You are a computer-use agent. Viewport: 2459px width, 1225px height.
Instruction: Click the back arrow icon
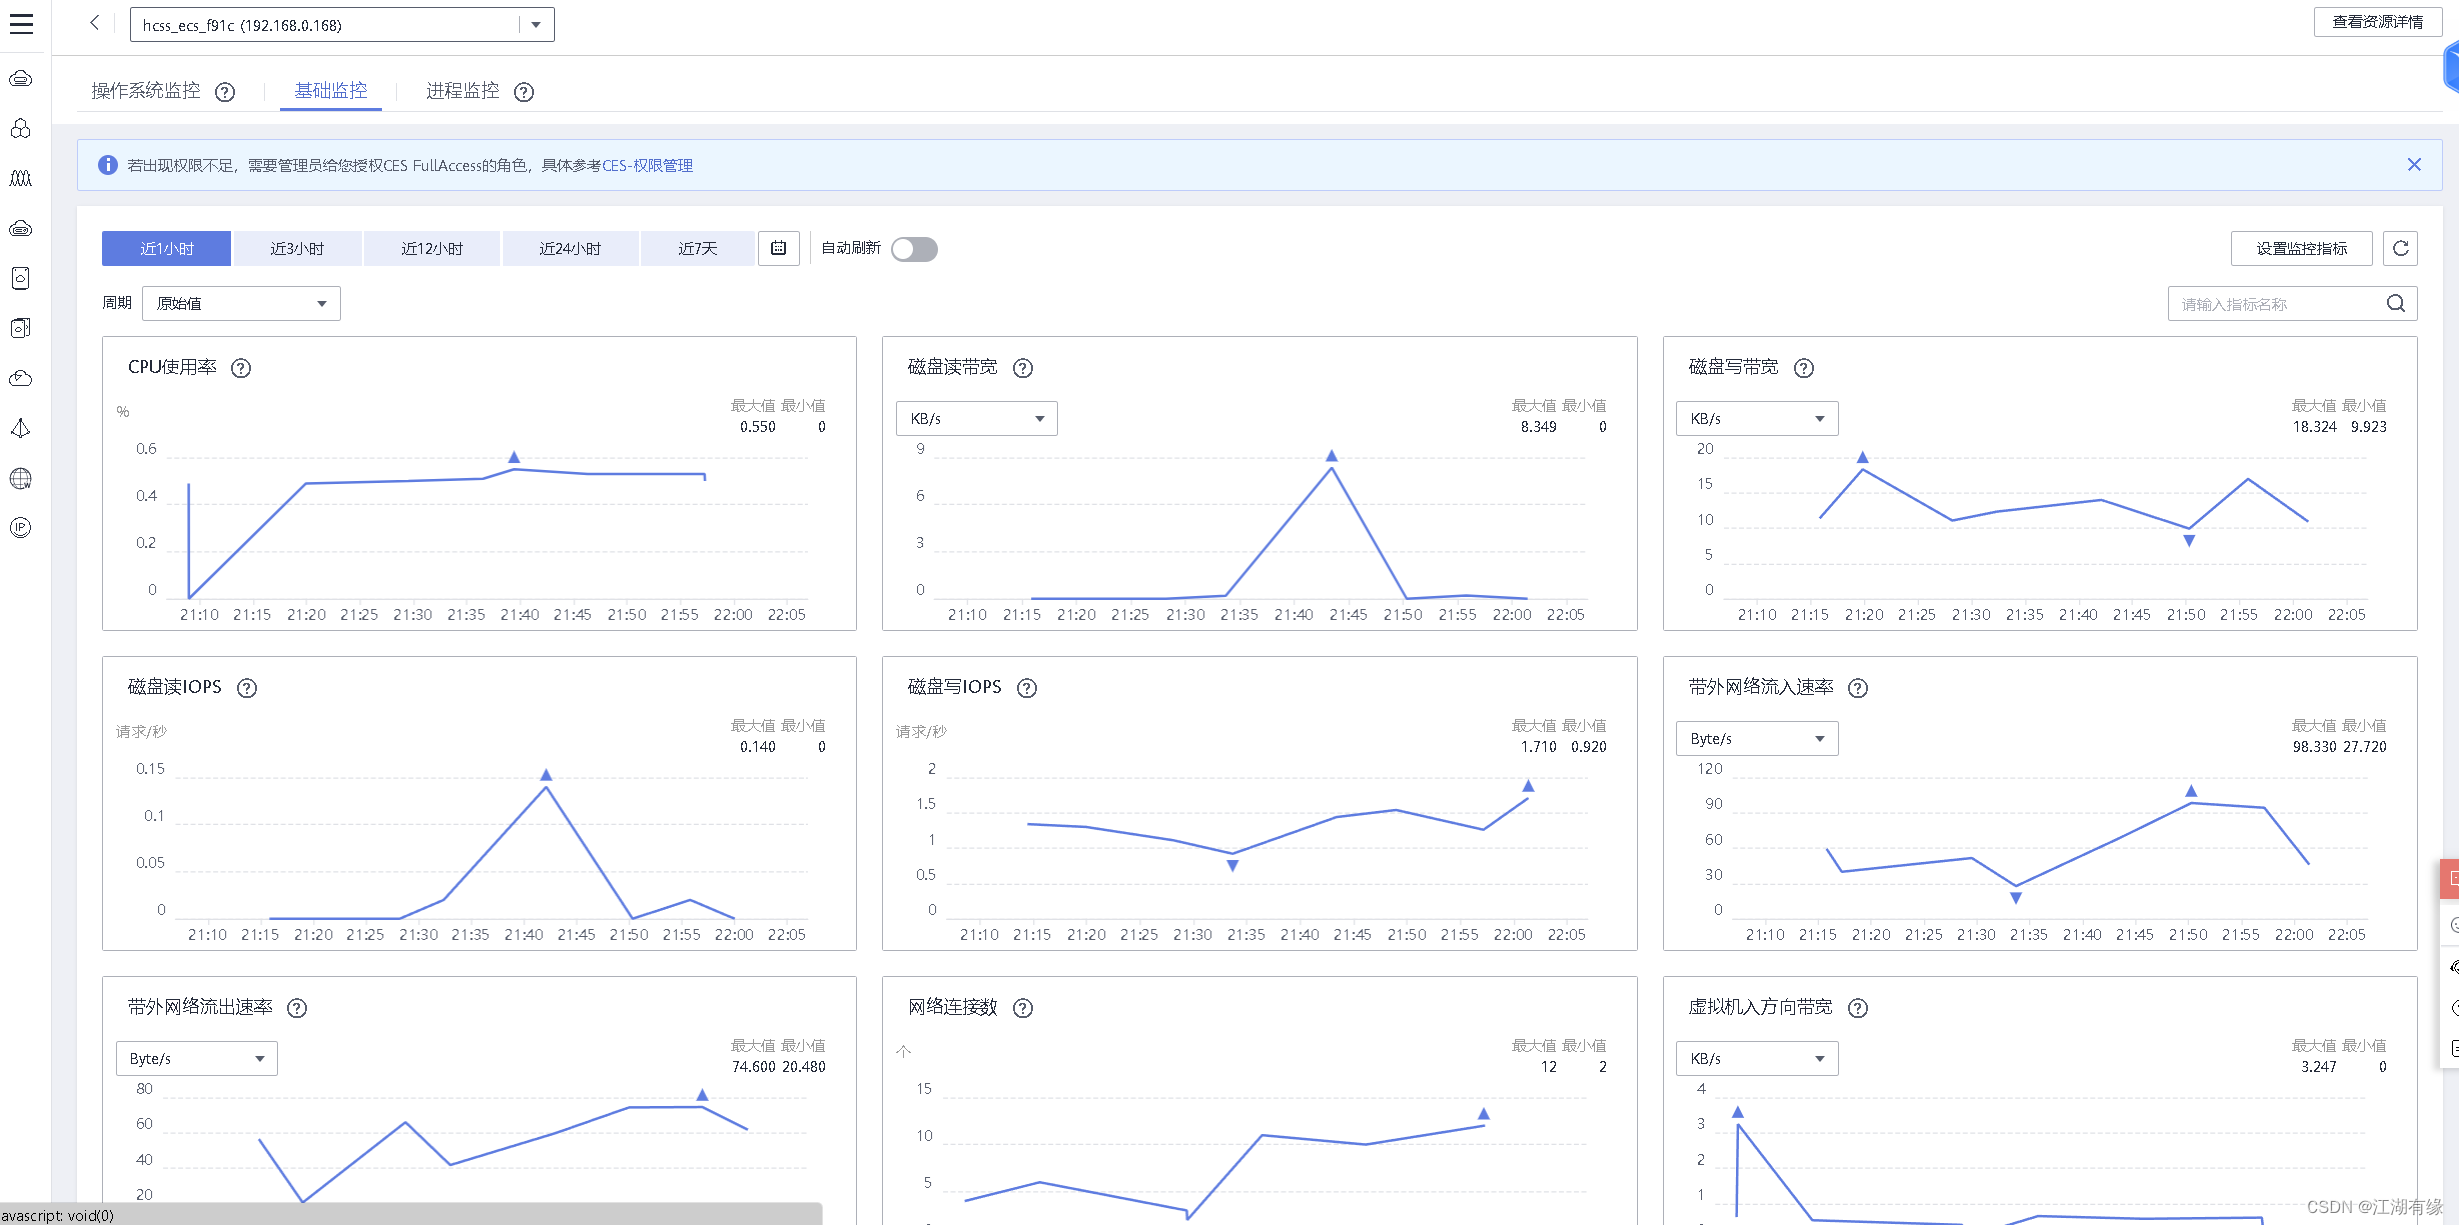click(x=95, y=23)
